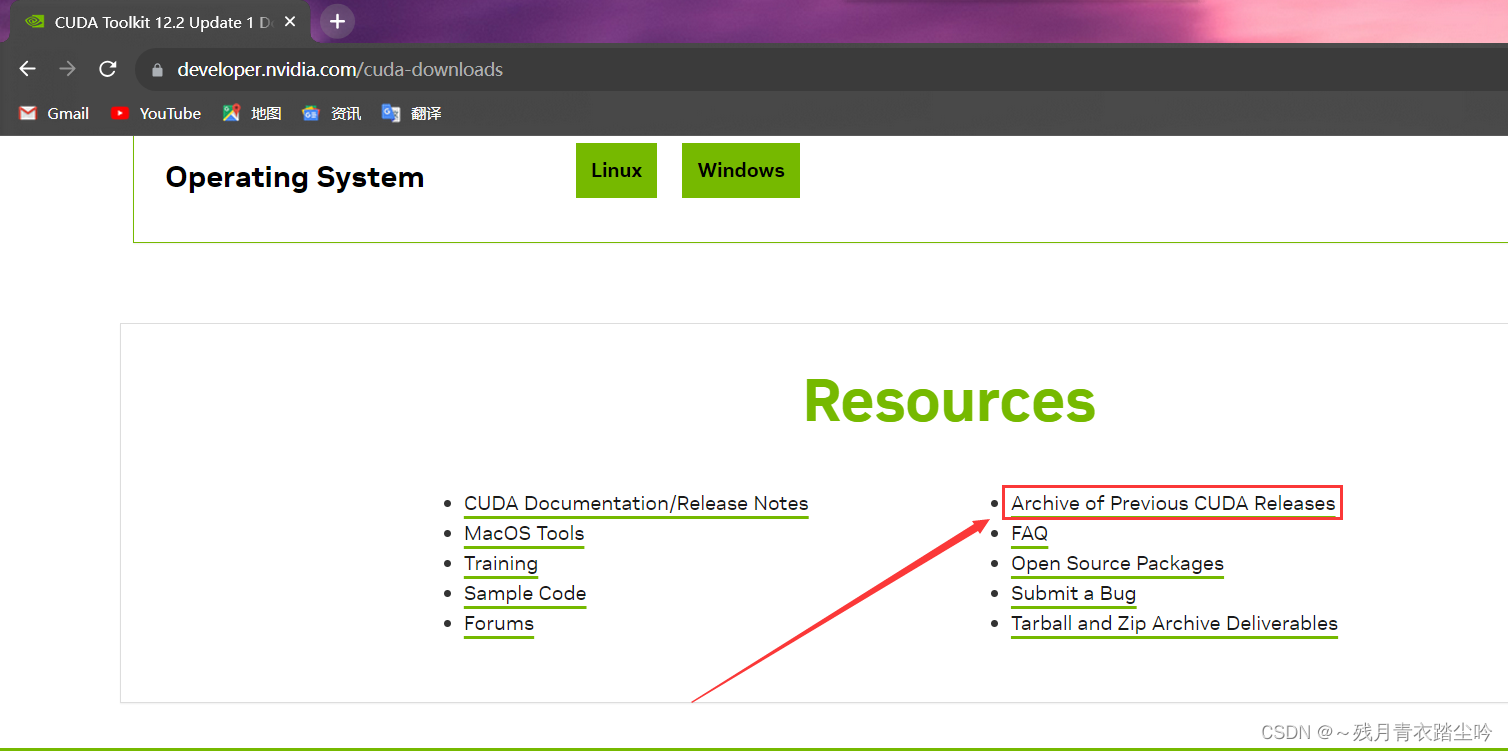Screen dimensions: 1508x751
Task: Open Archive of Previous CUDA Releases
Action: click(1173, 504)
